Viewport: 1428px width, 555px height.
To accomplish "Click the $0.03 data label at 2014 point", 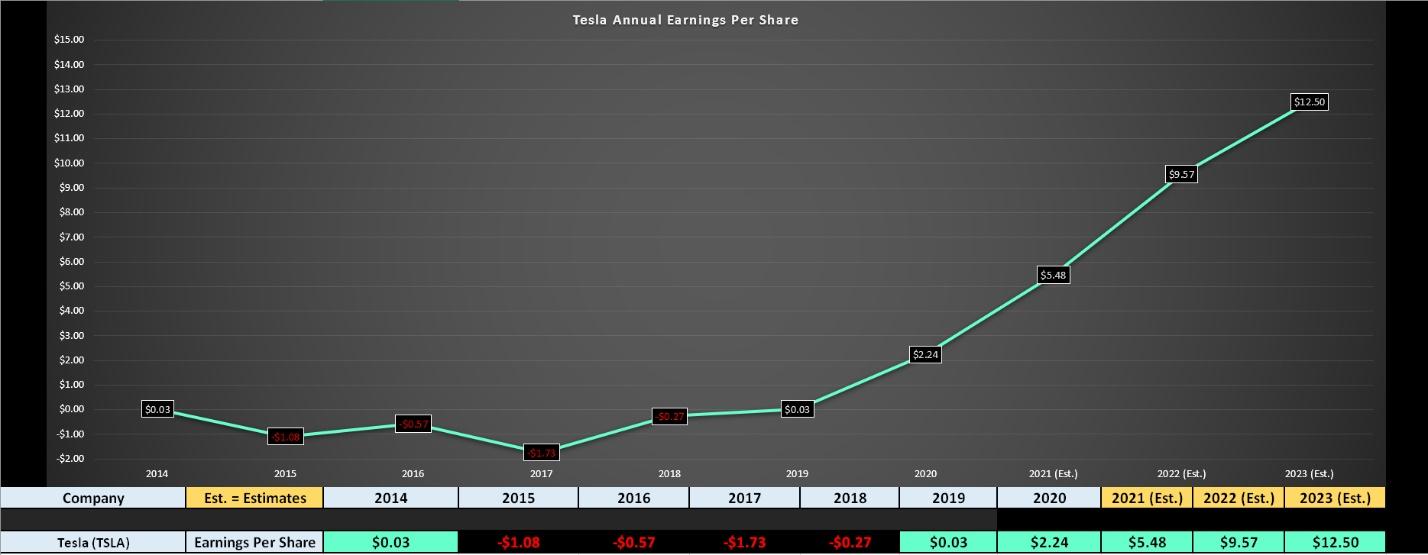I will [x=157, y=409].
